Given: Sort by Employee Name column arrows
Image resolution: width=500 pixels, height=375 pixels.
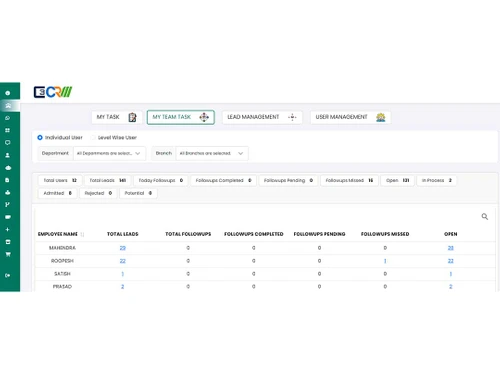Looking at the screenshot, I should click(82, 234).
